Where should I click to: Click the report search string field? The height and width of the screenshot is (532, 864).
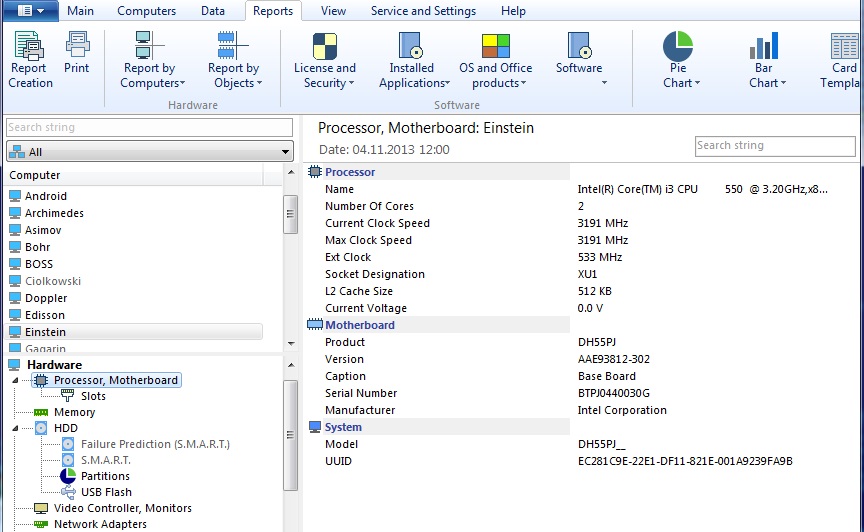(x=775, y=146)
